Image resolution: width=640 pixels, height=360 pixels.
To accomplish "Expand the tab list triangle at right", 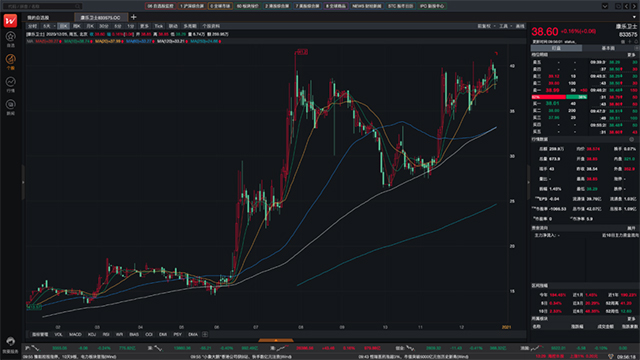I will (x=634, y=17).
